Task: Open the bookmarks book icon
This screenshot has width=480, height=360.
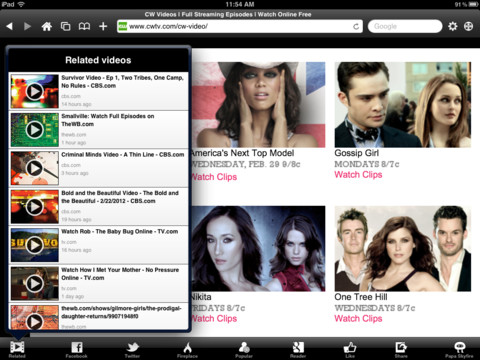Action: coord(84,26)
